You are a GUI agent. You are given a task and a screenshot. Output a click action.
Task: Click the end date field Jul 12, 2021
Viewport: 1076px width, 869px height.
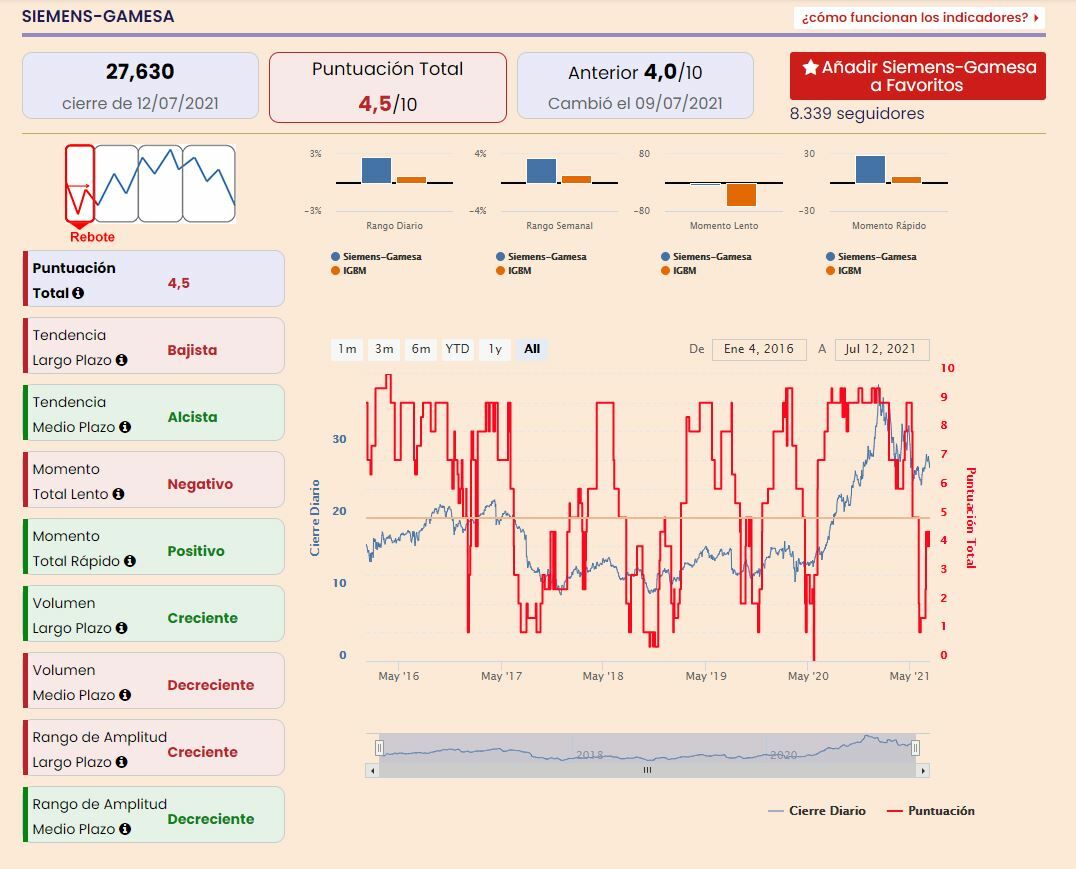pos(882,349)
